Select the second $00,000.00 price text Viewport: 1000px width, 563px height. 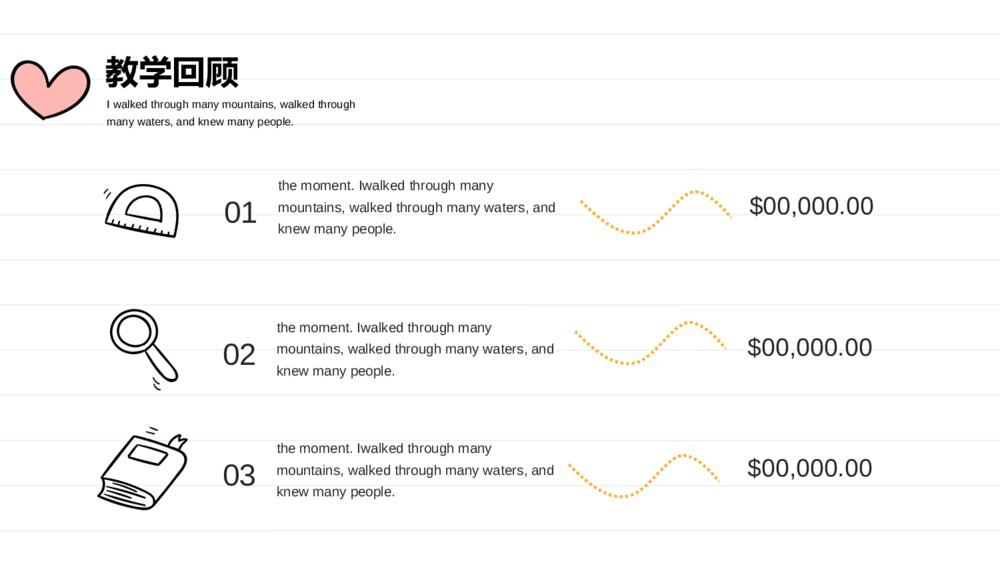(x=810, y=347)
